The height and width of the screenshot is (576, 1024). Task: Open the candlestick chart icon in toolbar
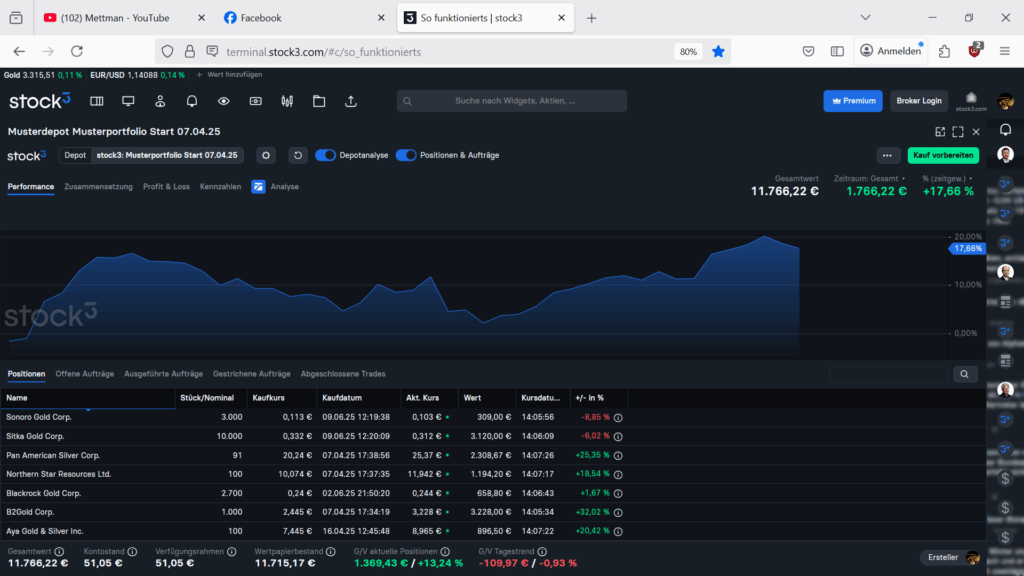coord(287,101)
